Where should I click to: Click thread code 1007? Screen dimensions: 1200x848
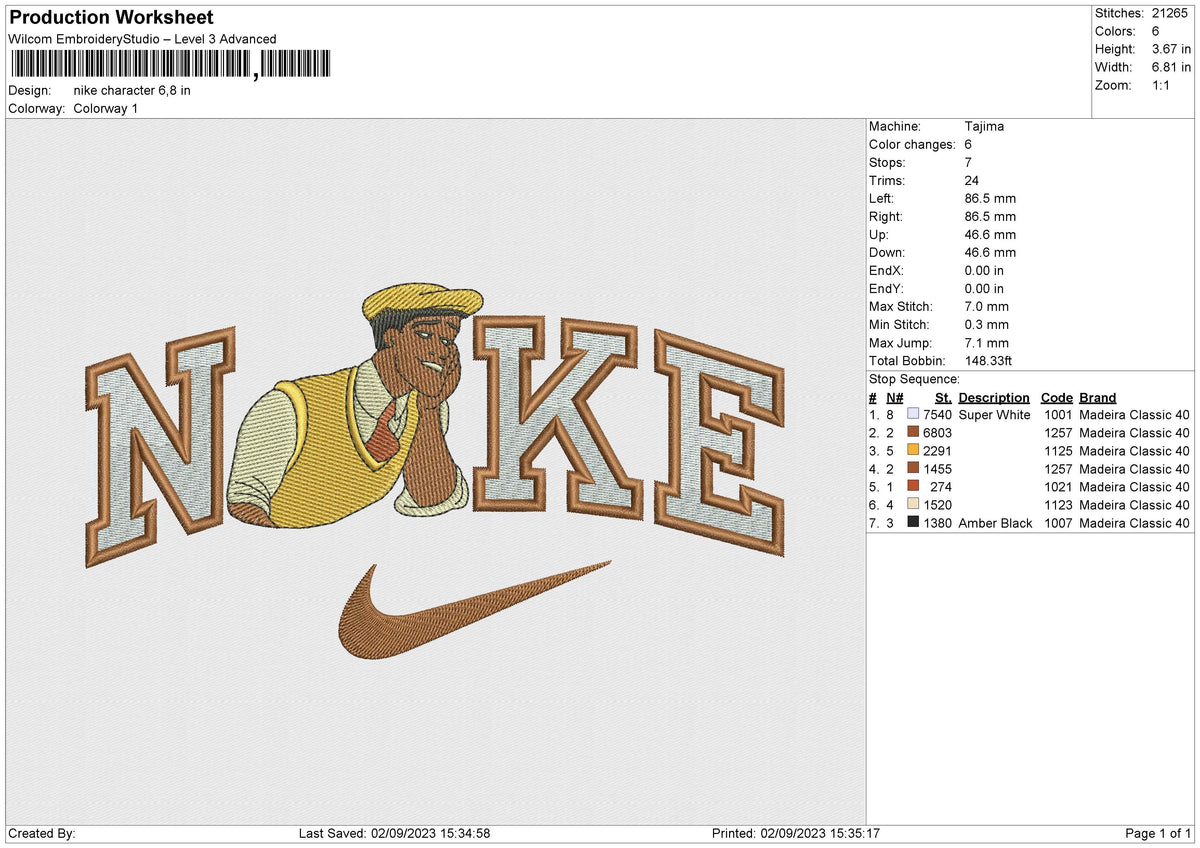pyautogui.click(x=1058, y=522)
